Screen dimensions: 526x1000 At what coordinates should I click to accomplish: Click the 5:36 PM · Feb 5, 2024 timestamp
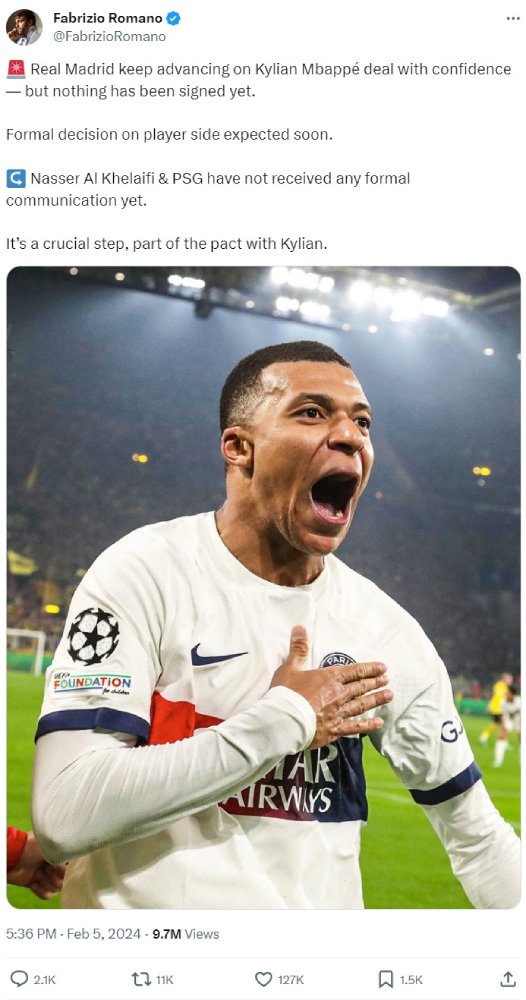pos(73,934)
